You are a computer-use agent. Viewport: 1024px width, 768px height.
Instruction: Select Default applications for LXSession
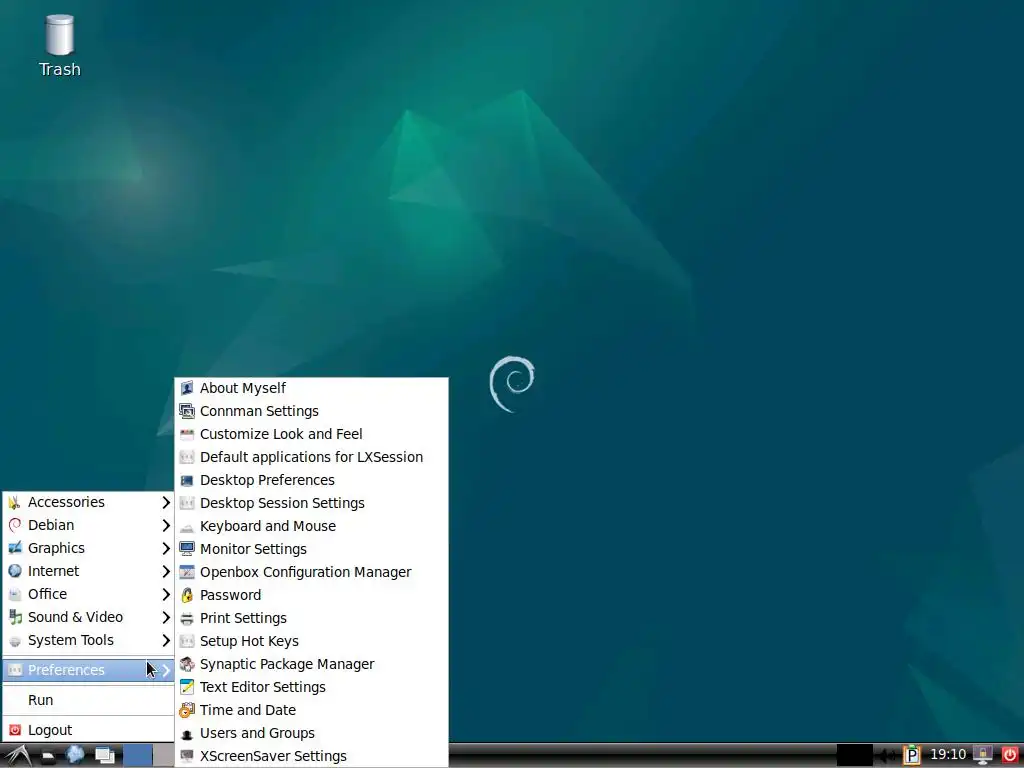coord(312,457)
